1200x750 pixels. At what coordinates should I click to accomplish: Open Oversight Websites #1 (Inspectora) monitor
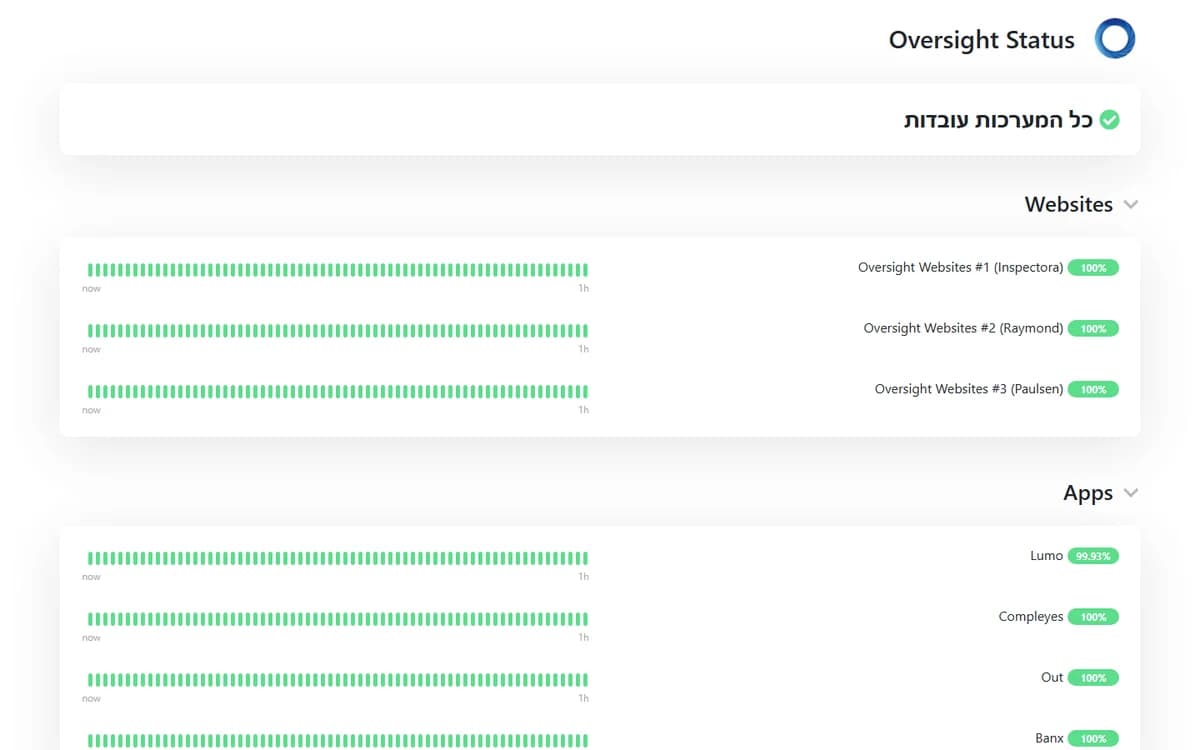[x=960, y=268]
